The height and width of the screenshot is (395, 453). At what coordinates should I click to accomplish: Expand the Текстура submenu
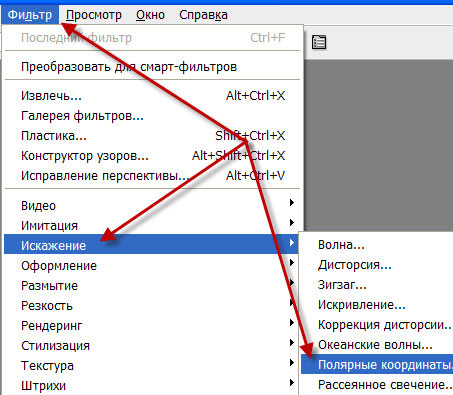(151, 366)
